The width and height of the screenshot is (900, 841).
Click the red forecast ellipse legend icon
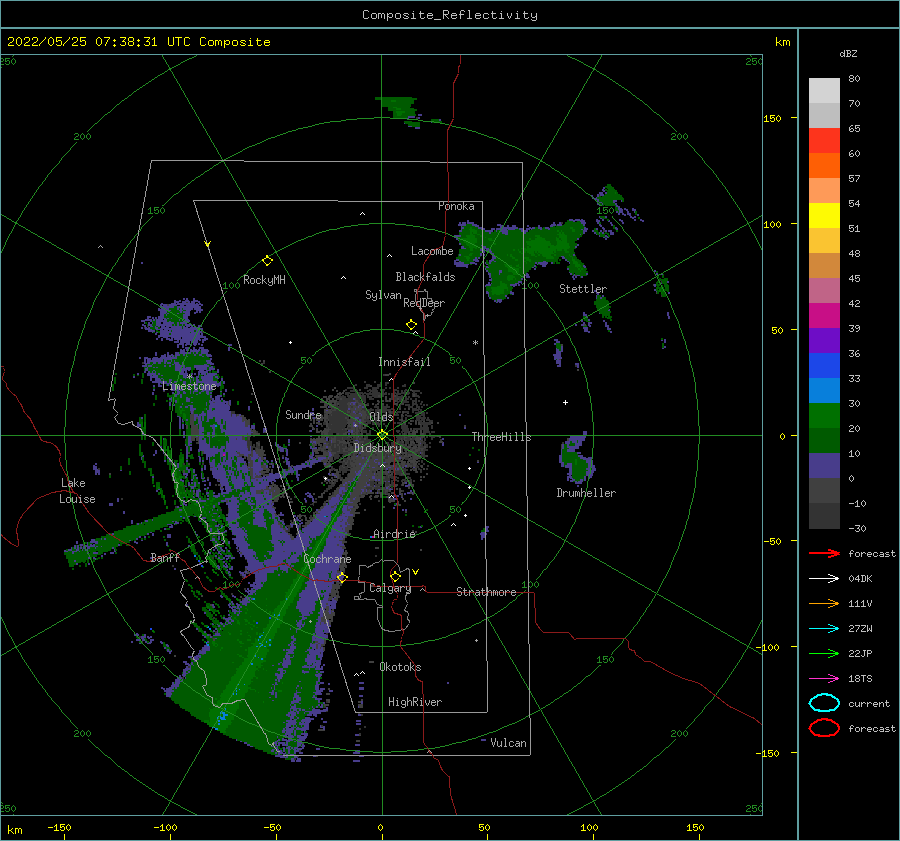(x=824, y=728)
